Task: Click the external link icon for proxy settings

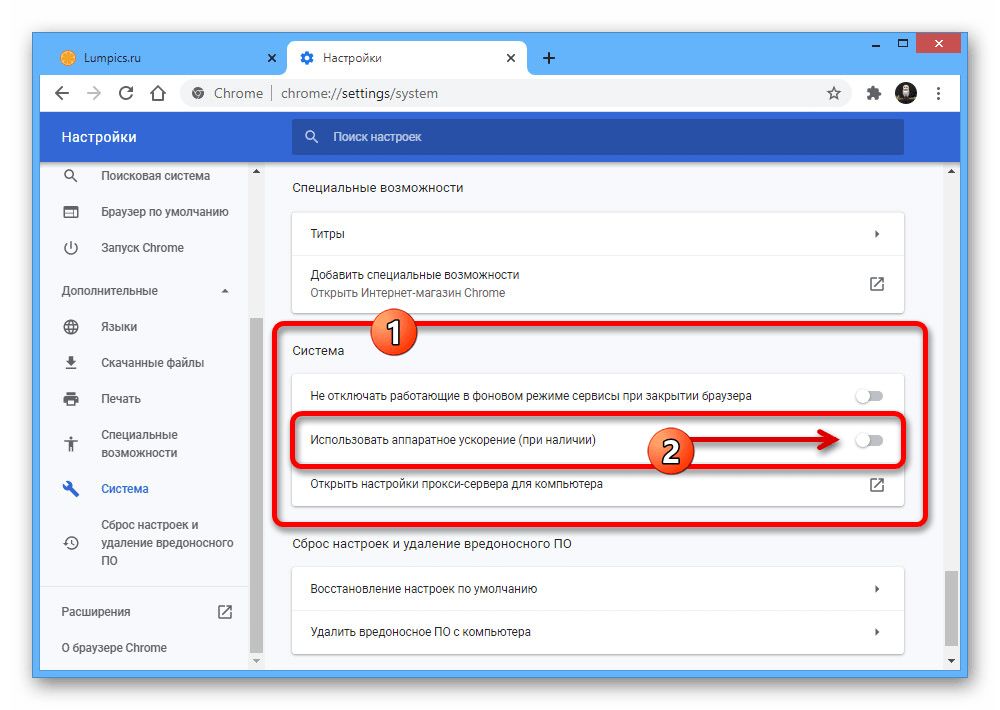Action: pos(877,485)
